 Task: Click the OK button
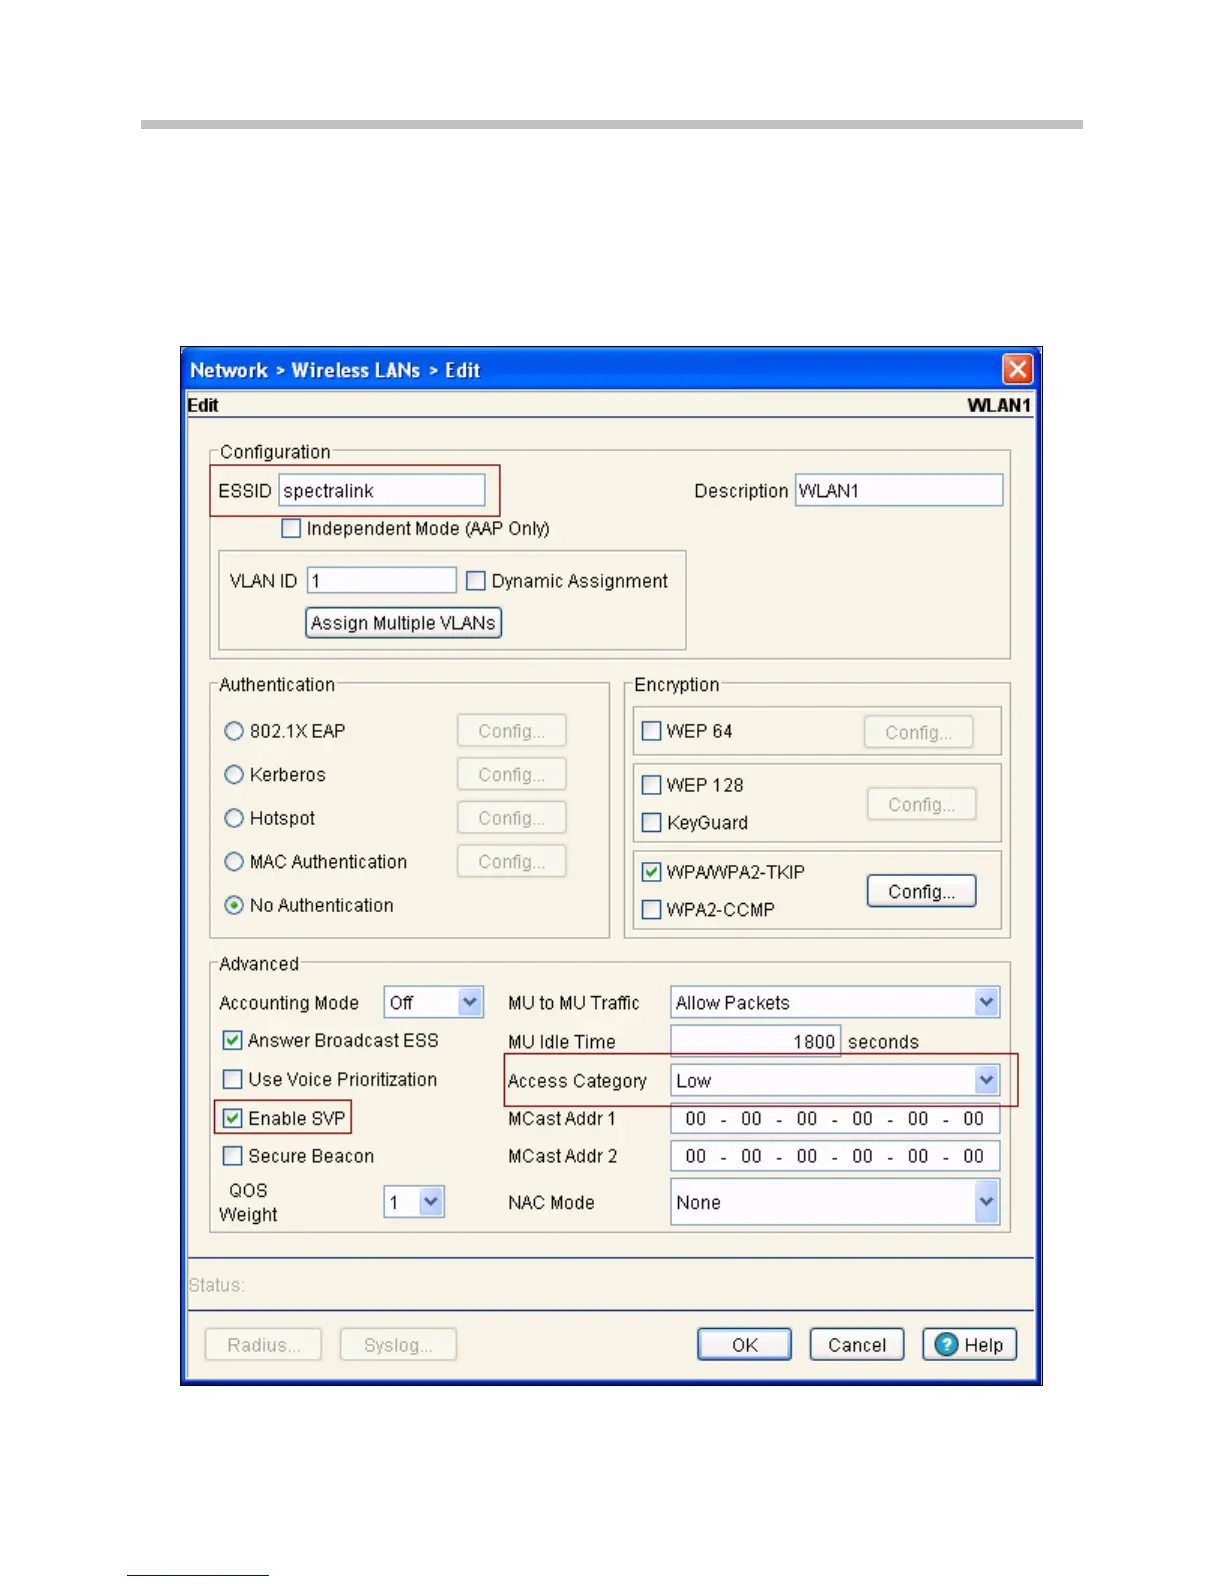745,1344
